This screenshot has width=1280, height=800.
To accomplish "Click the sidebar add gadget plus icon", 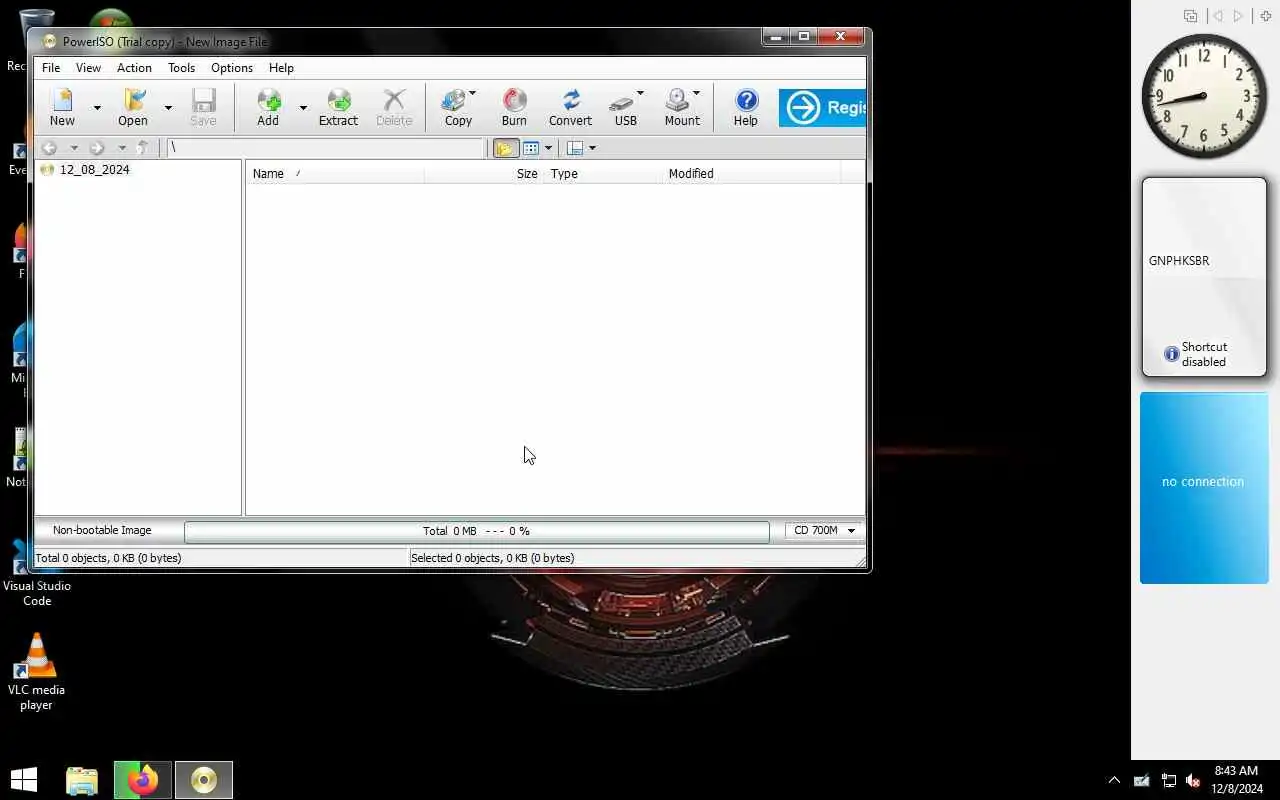I will point(1265,16).
